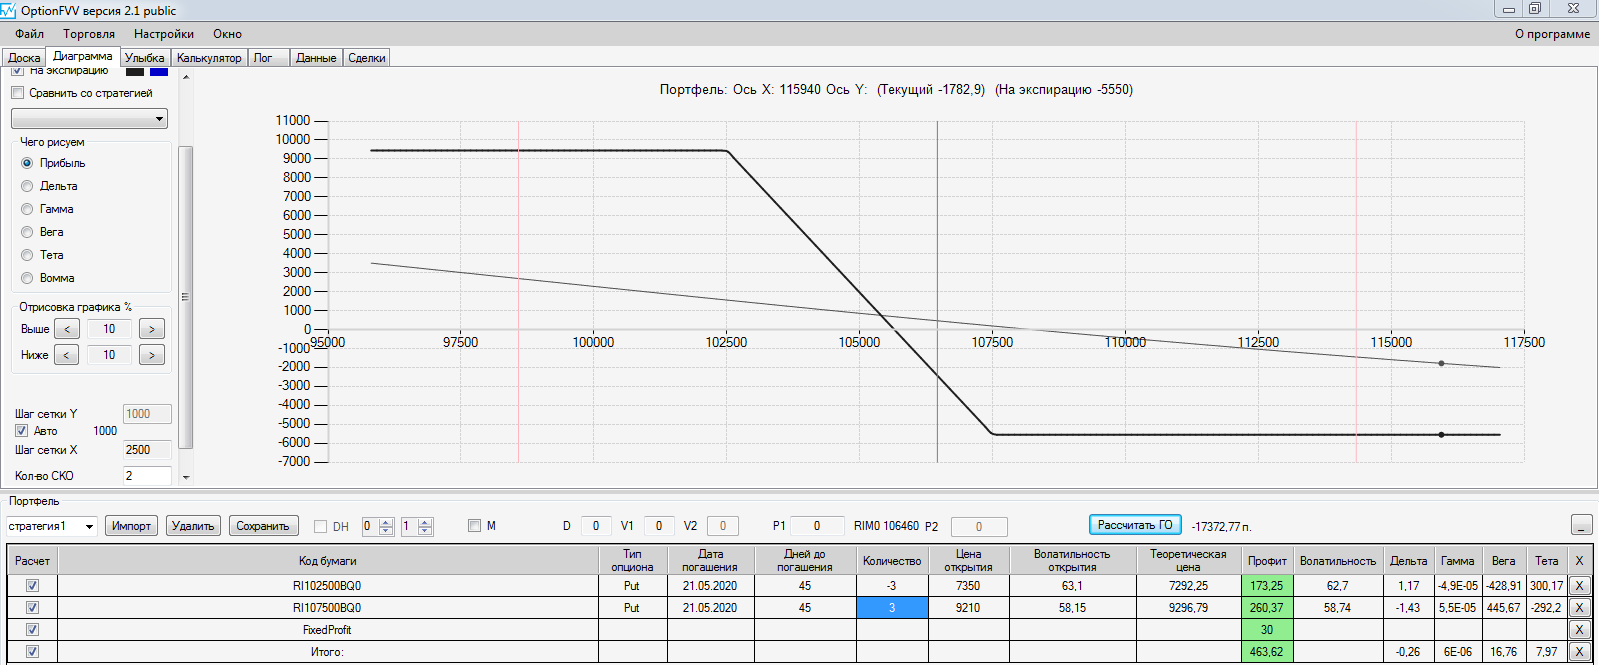Image resolution: width=1599 pixels, height=665 pixels.
Task: Toggle the 'На экспирацию' checkbox
Action: (17, 70)
